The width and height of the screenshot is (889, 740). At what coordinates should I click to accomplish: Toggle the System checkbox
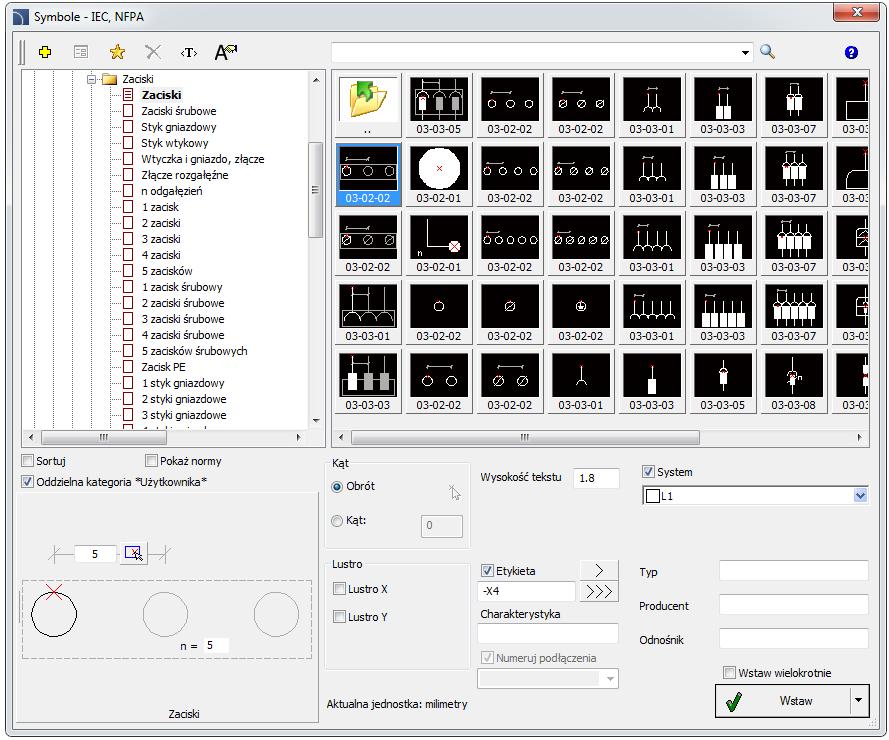[x=648, y=471]
